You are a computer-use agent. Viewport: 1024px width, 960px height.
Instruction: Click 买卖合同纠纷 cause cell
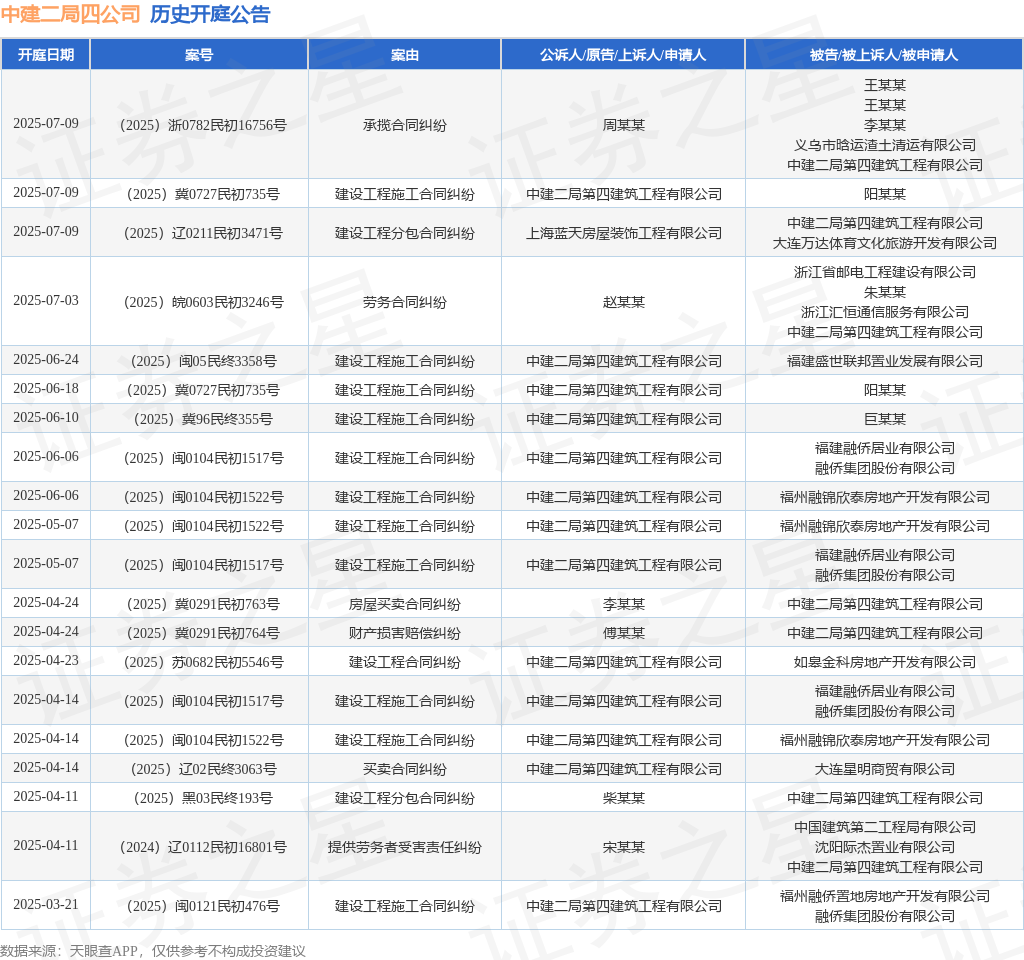tap(405, 769)
